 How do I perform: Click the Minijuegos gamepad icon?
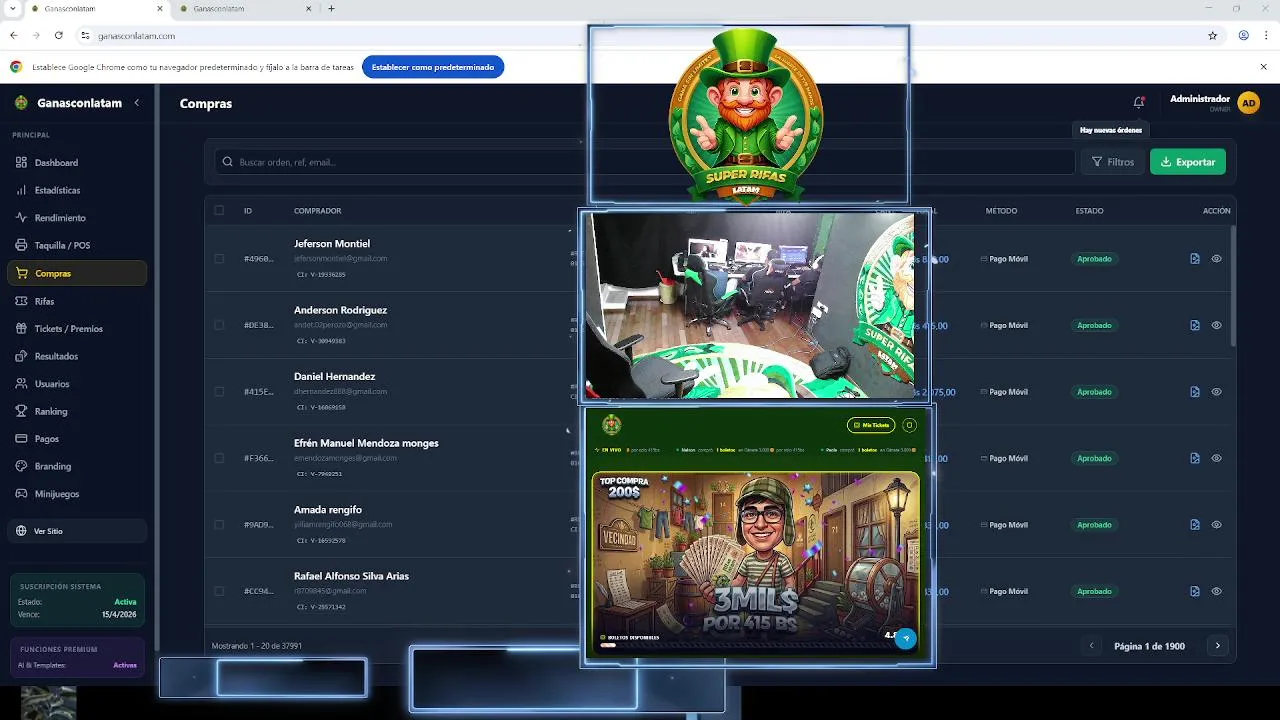coord(22,494)
